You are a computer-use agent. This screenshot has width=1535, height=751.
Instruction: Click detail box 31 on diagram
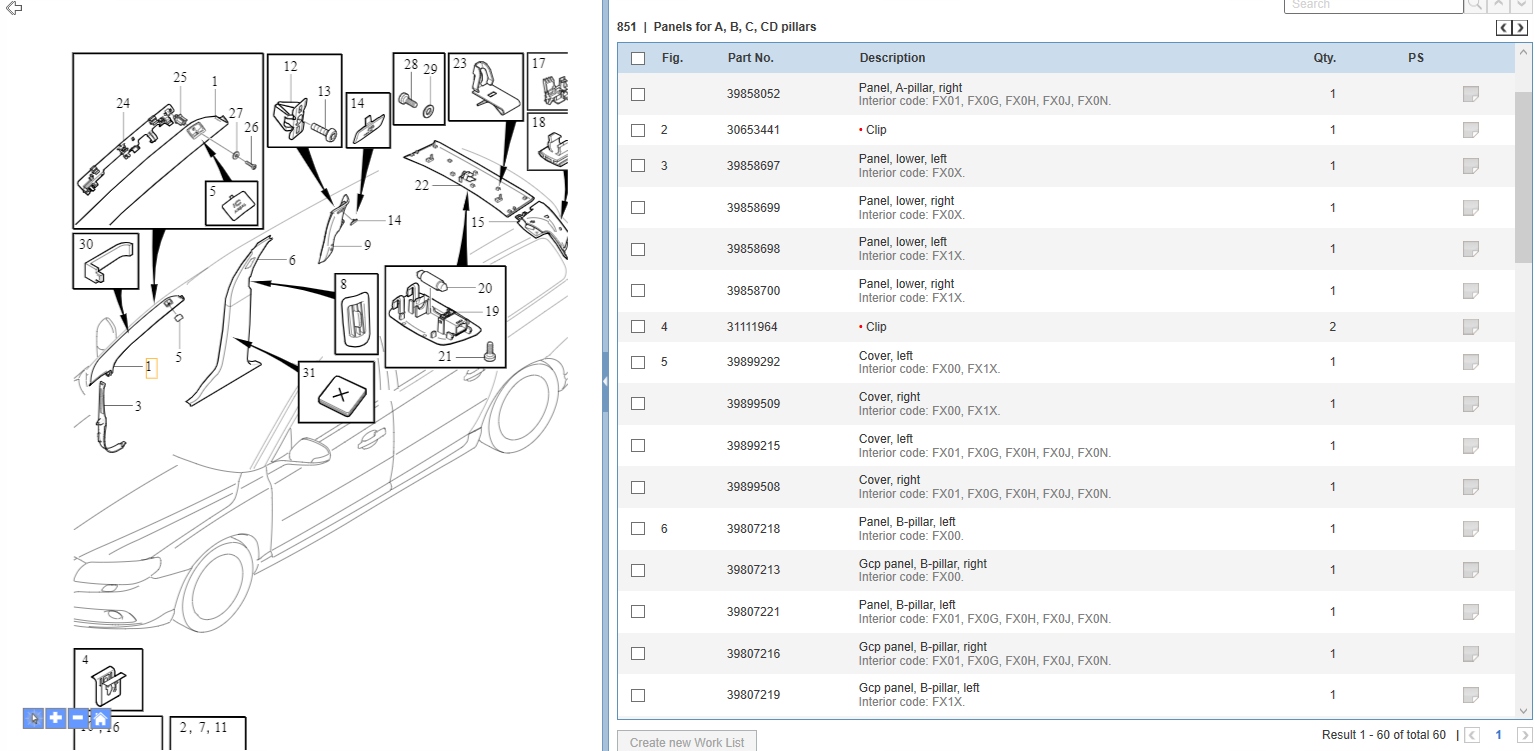tap(338, 393)
